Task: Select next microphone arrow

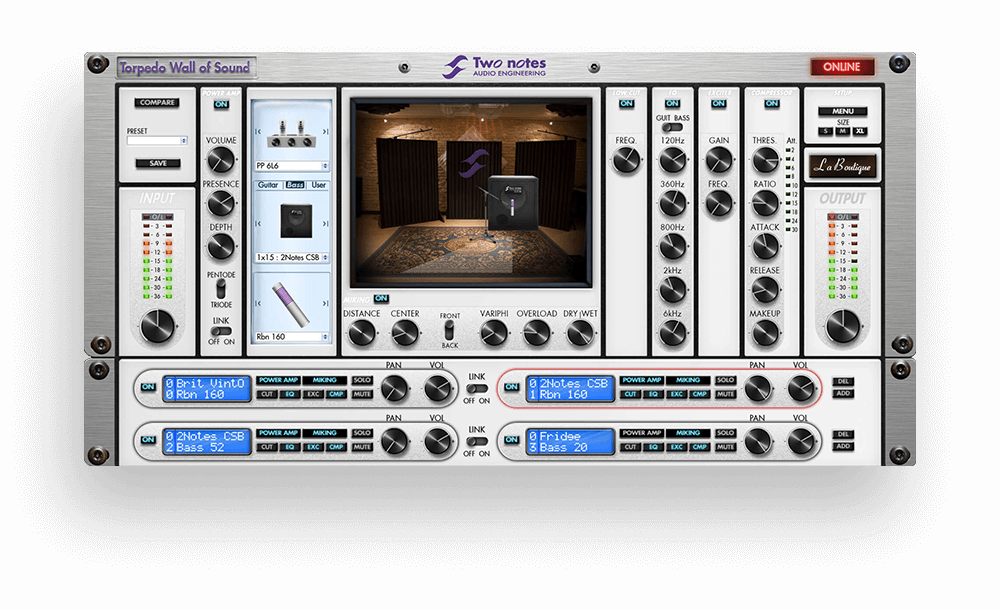Action: pyautogui.click(x=325, y=304)
